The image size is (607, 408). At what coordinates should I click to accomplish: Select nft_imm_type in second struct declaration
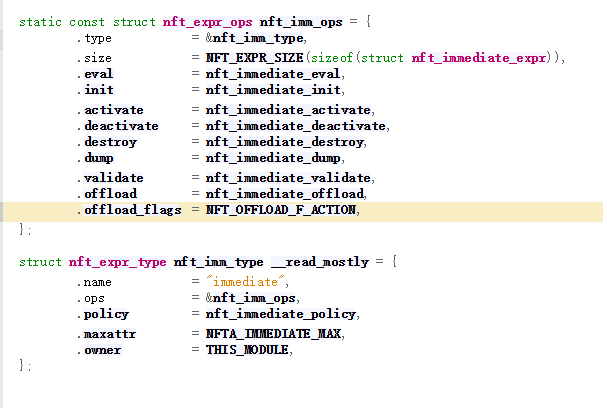(x=218, y=262)
